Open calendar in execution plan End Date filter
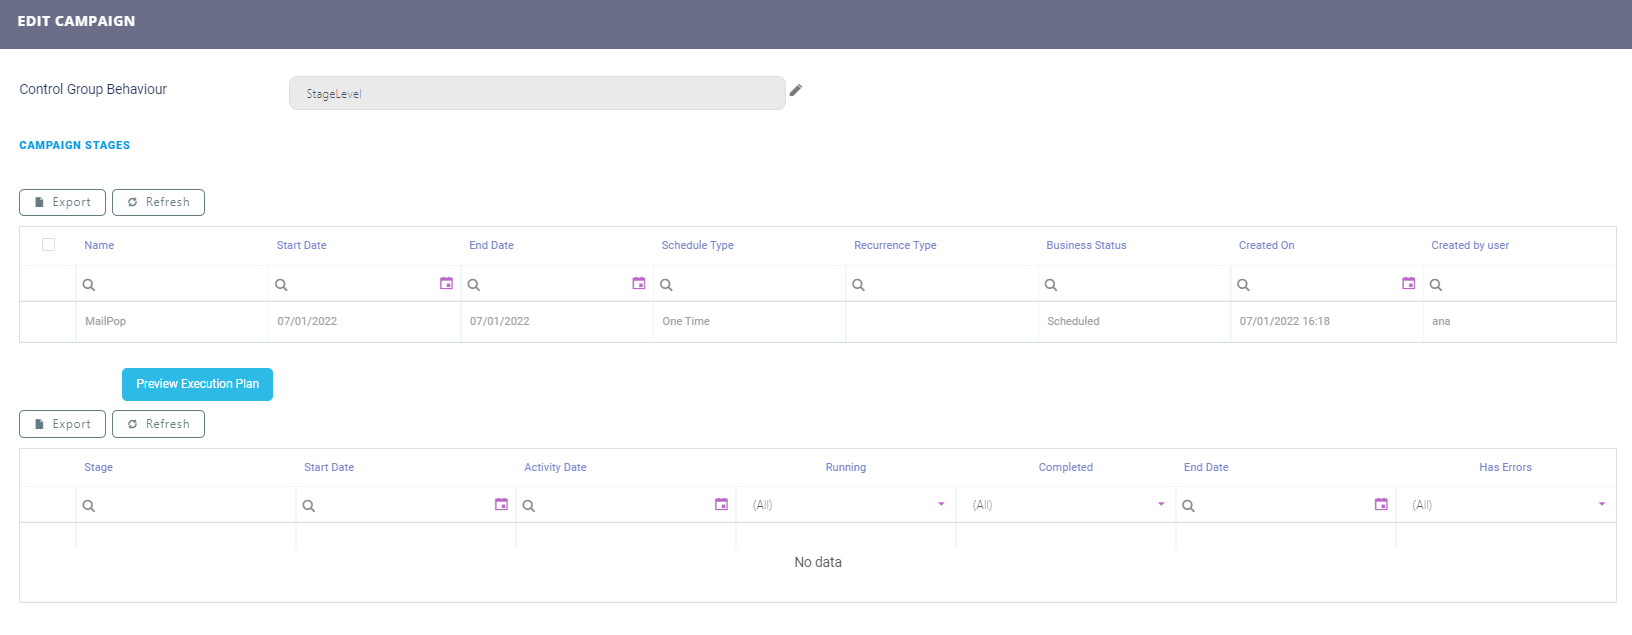This screenshot has width=1632, height=635. 1381,505
